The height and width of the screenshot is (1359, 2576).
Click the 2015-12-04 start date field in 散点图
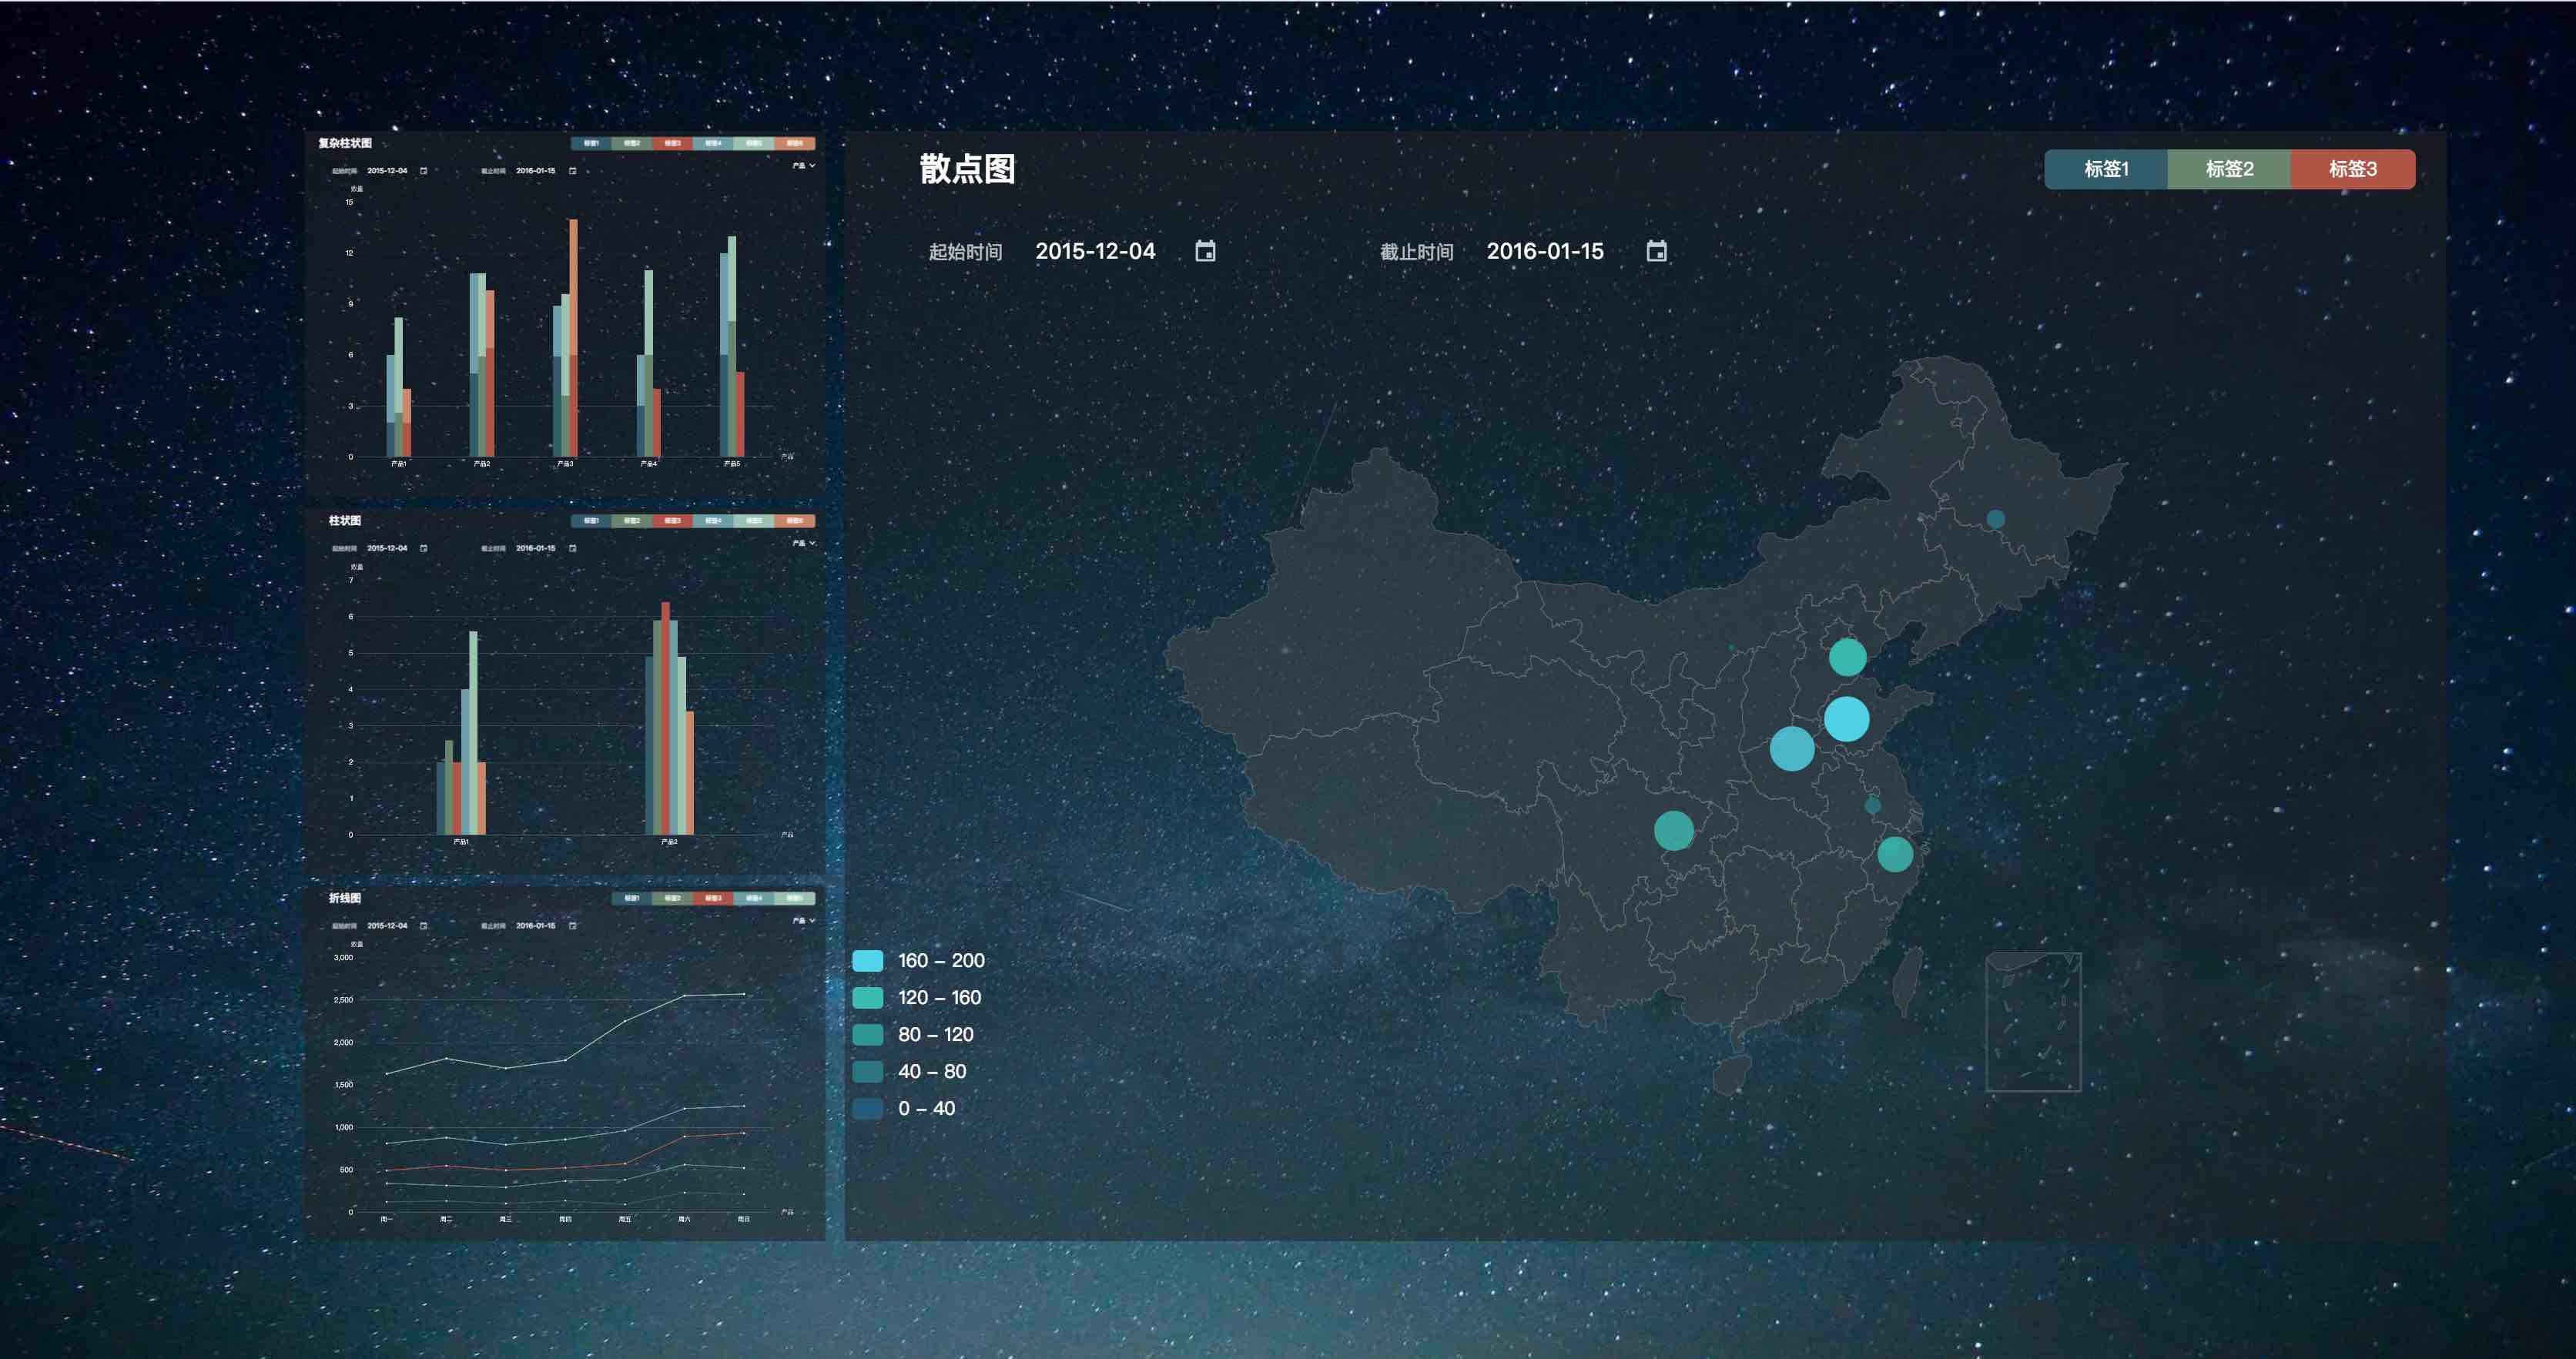pos(1095,251)
